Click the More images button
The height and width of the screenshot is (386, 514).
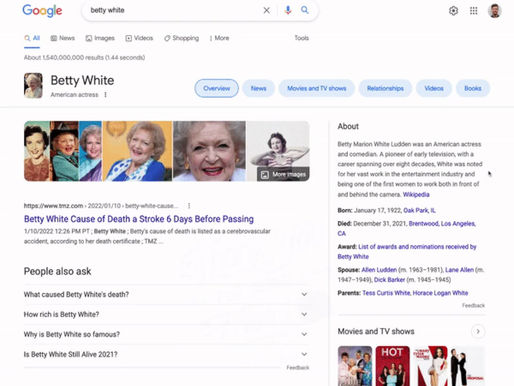(x=283, y=174)
